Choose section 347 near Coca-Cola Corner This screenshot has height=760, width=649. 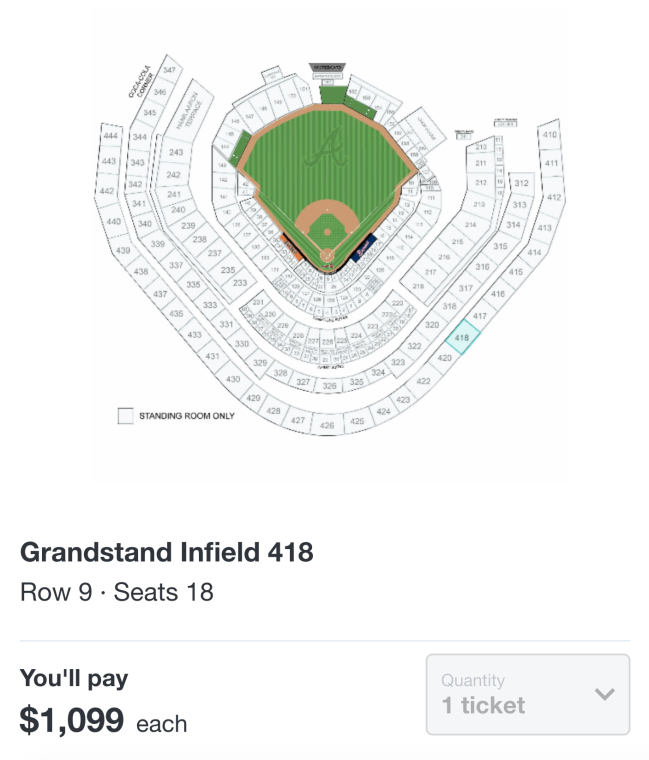coord(169,70)
